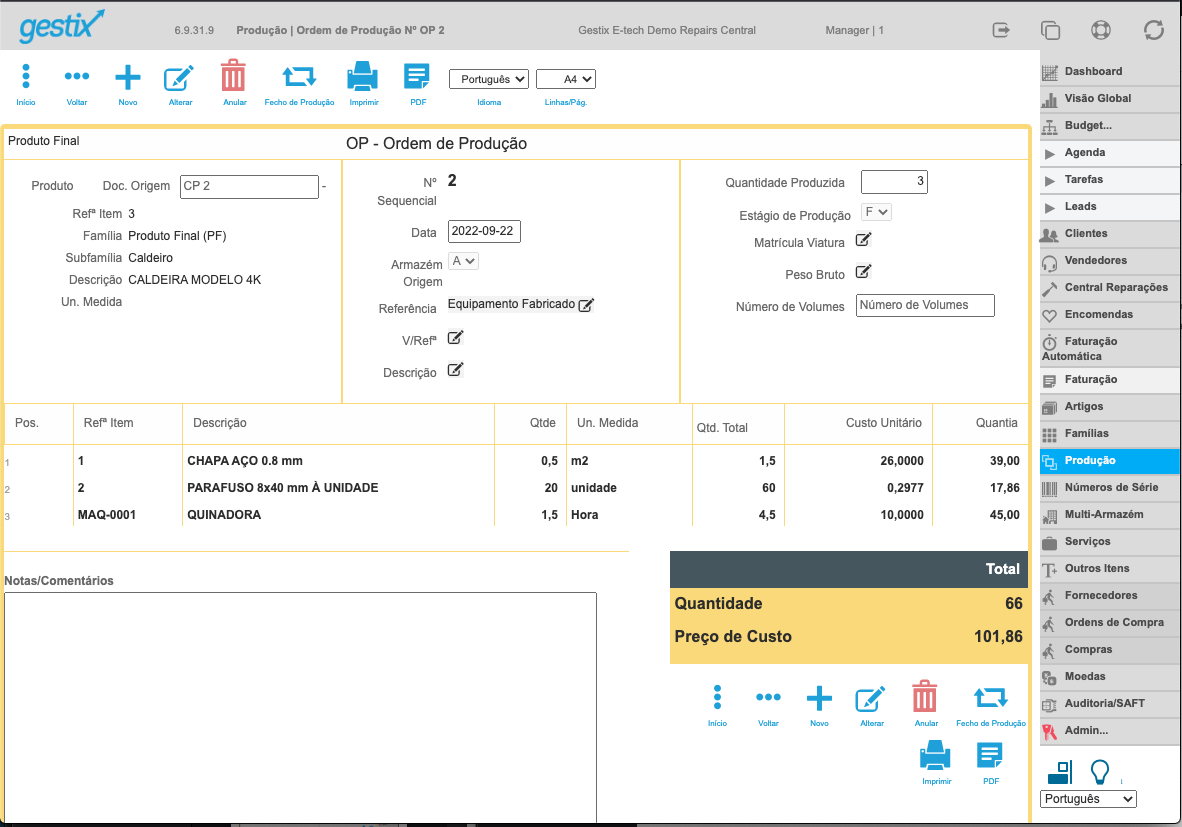Image resolution: width=1182 pixels, height=827 pixels.
Task: Open Fornecedores in the sidebar
Action: point(1110,596)
